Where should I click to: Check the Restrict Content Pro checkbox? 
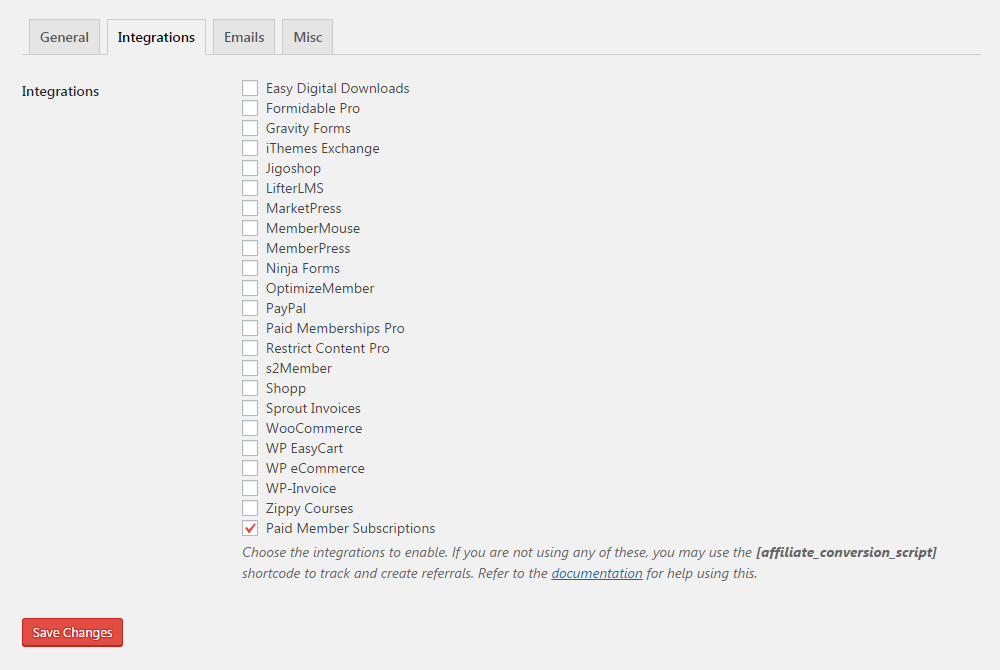point(250,347)
